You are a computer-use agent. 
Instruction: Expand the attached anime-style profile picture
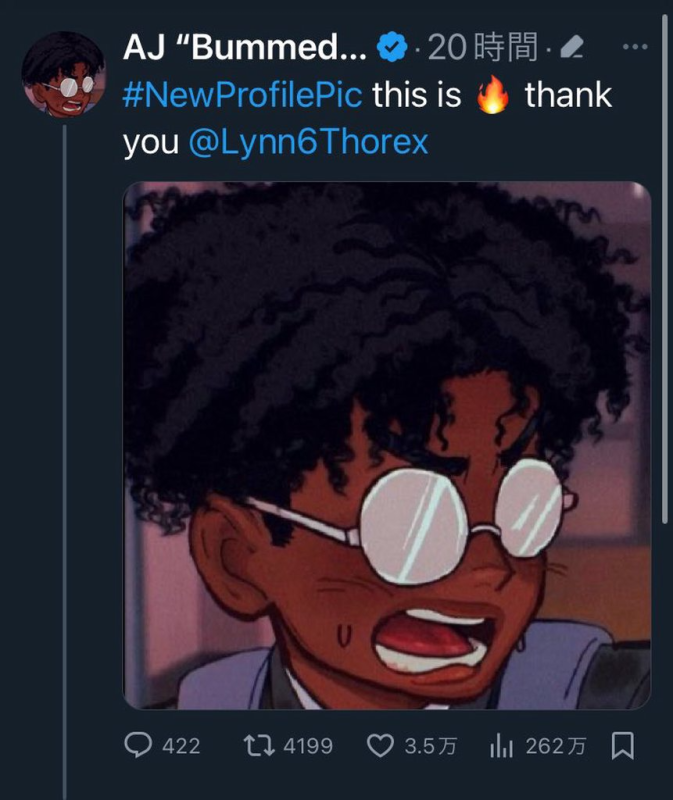click(x=386, y=446)
